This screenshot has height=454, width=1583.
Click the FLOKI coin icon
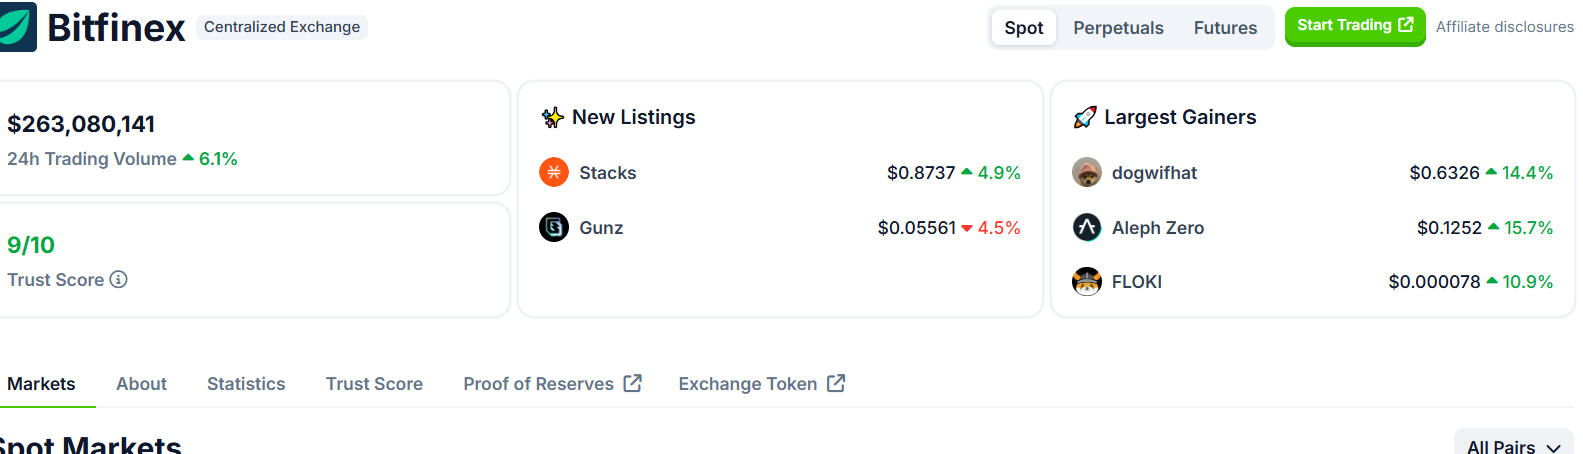(1087, 282)
